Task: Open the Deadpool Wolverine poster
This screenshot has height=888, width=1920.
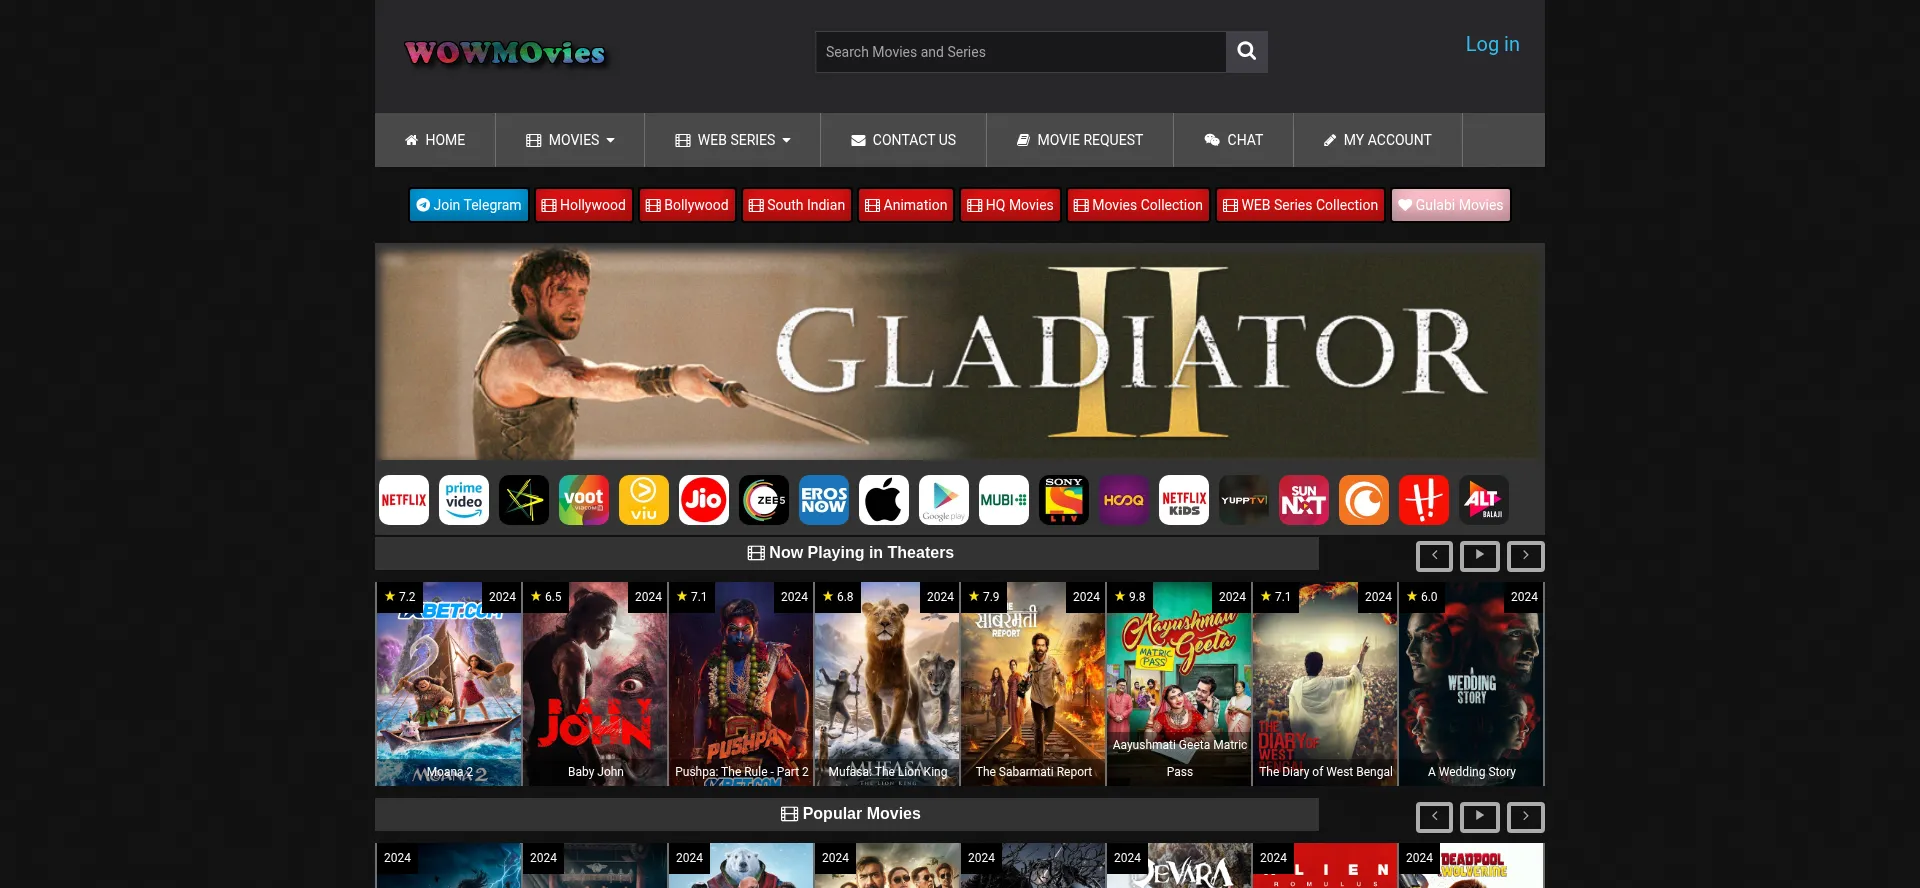Action: 1471,866
